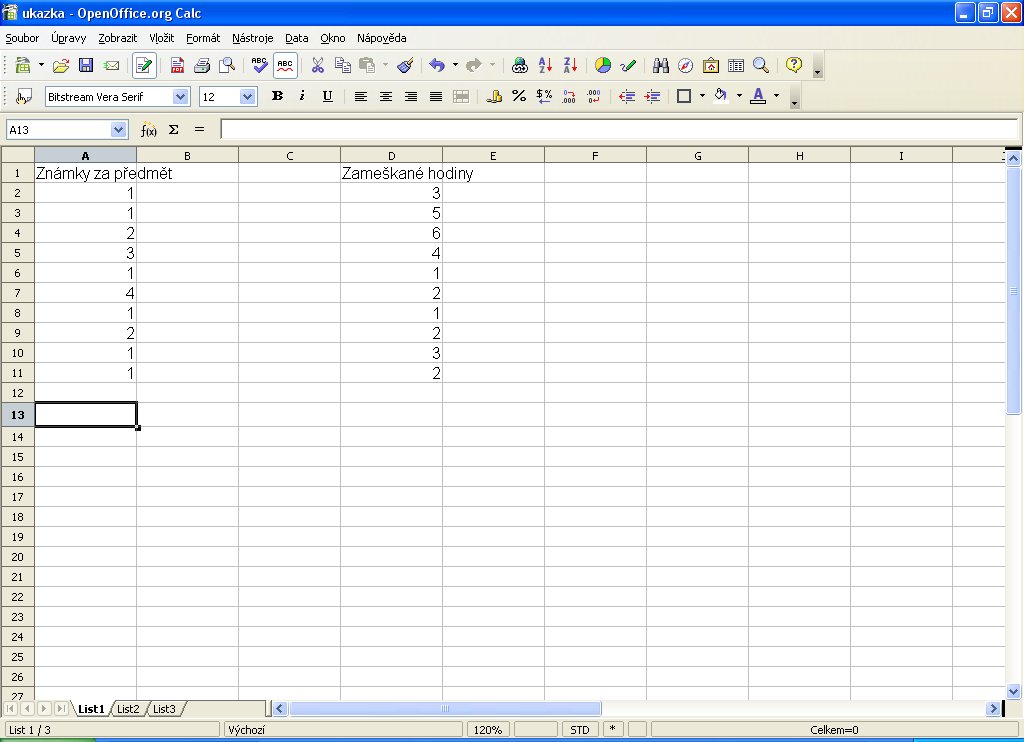Click the Redo arrow icon
1024x742 pixels.
click(x=473, y=65)
